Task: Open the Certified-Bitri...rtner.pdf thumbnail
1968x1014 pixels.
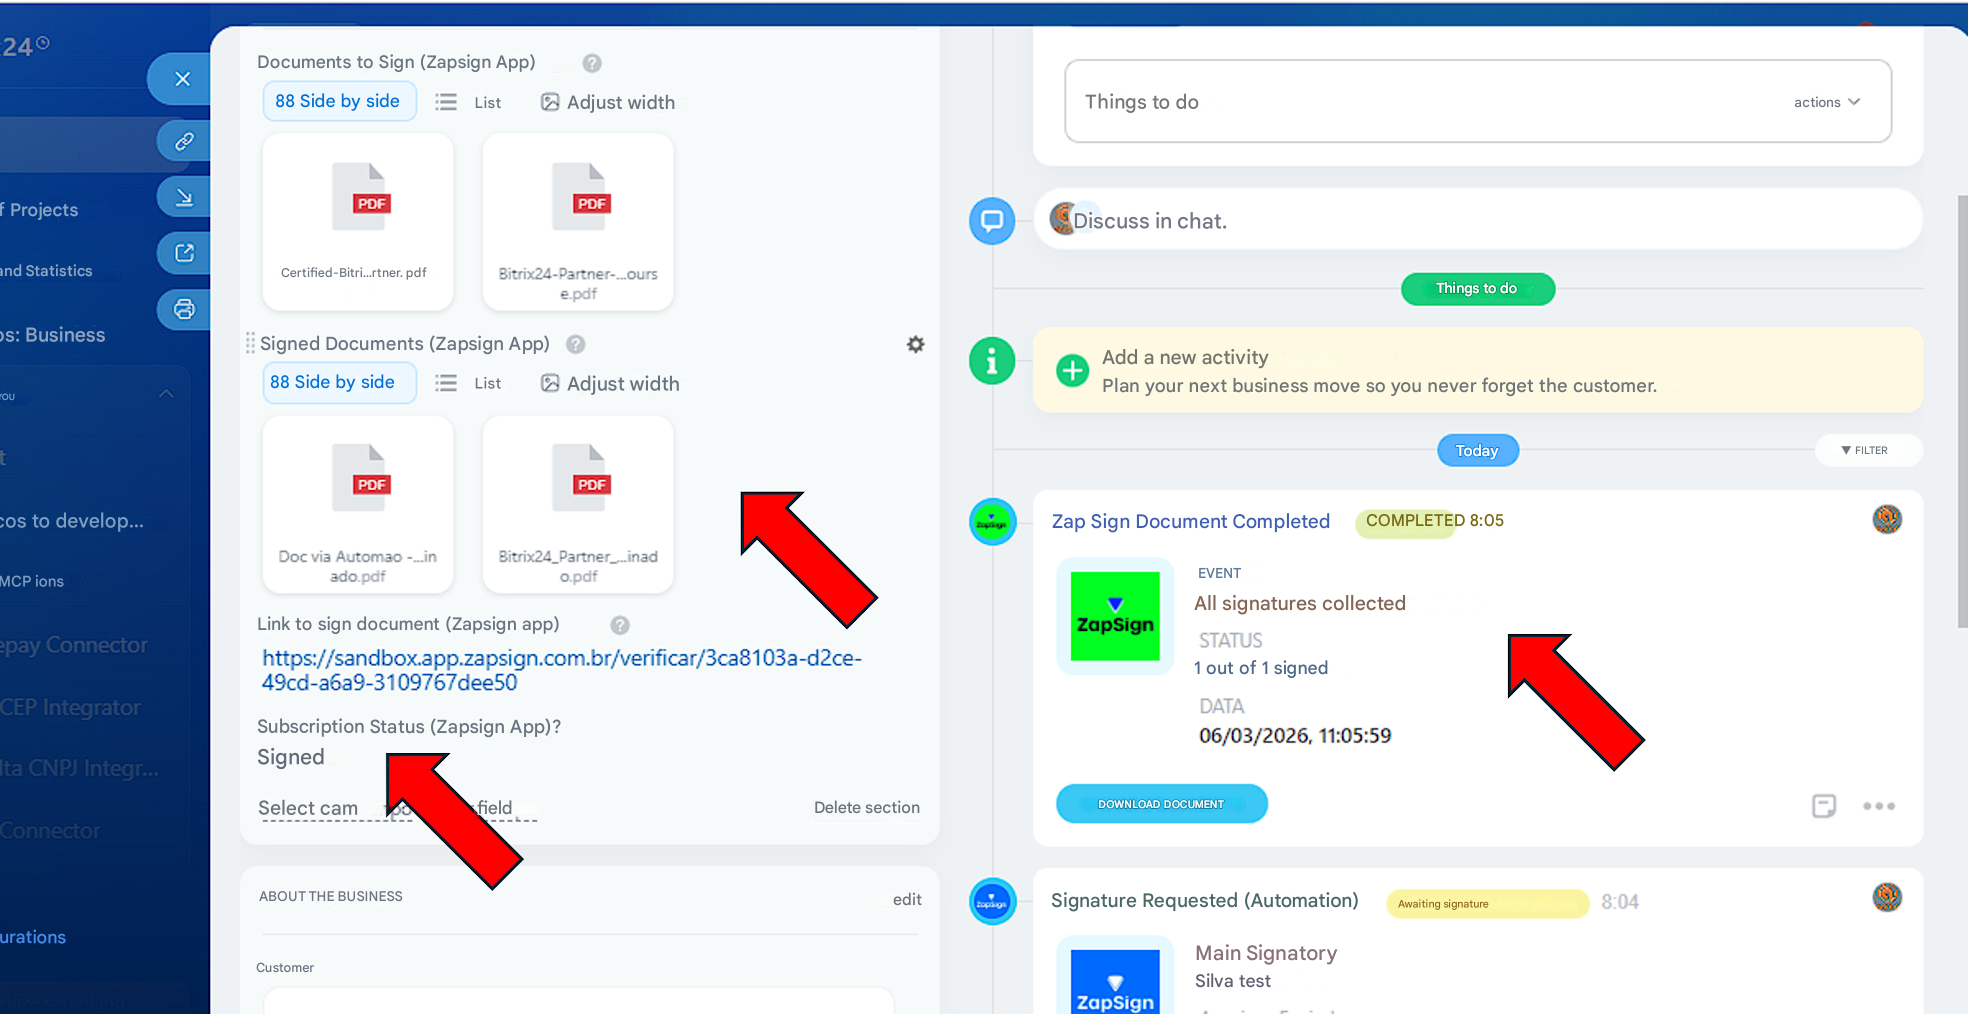Action: tap(357, 222)
